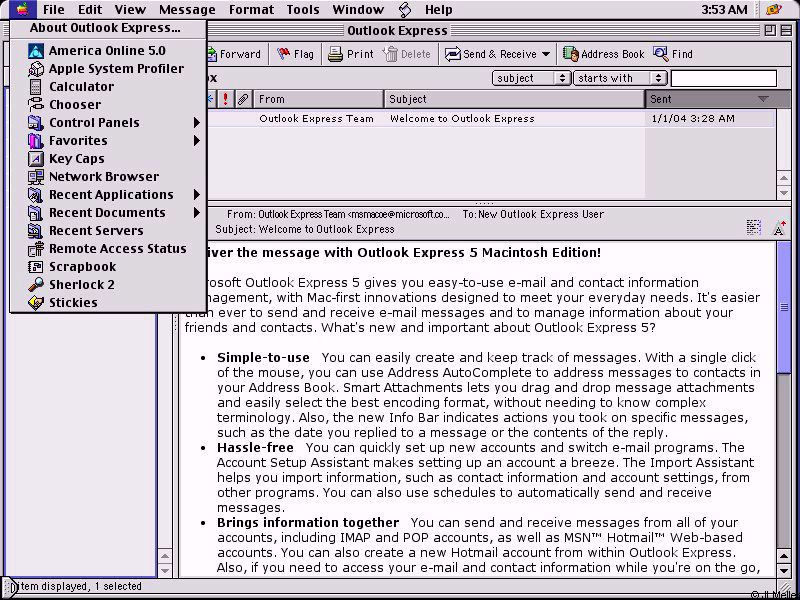
Task: Click the Flag toolbar button
Action: 295,54
